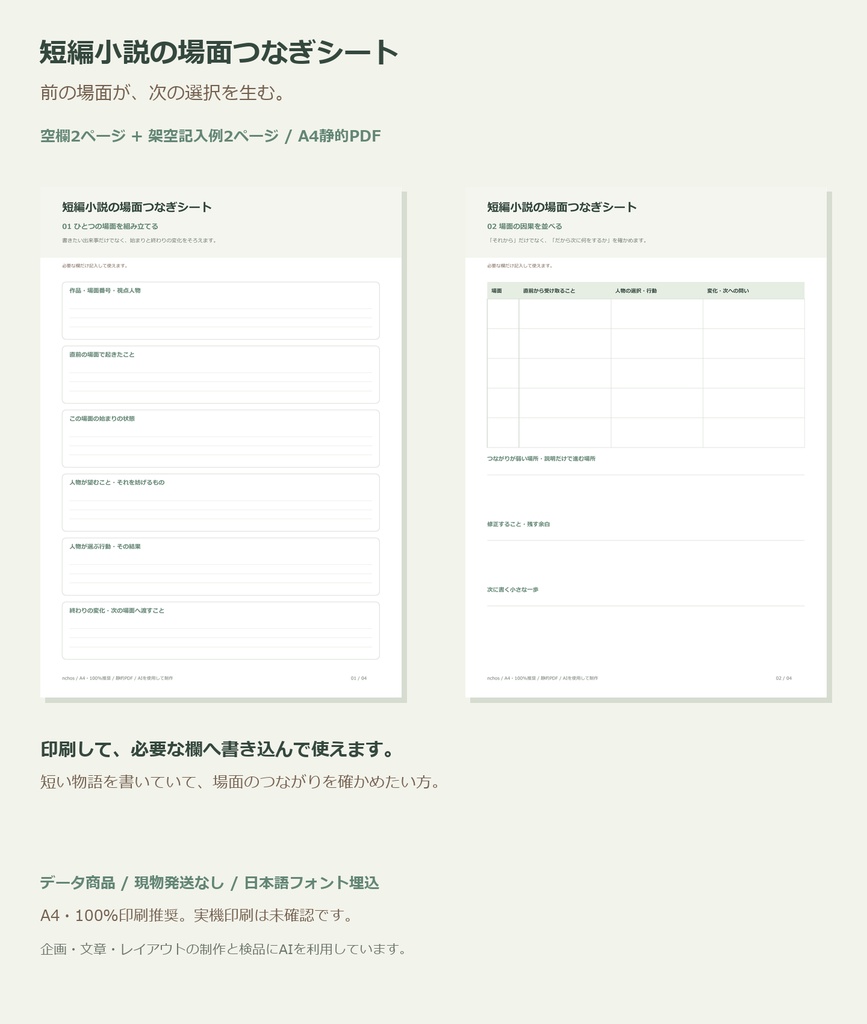Click the text 印刷して、必要な欄へ書き込んで使えます。

click(219, 749)
